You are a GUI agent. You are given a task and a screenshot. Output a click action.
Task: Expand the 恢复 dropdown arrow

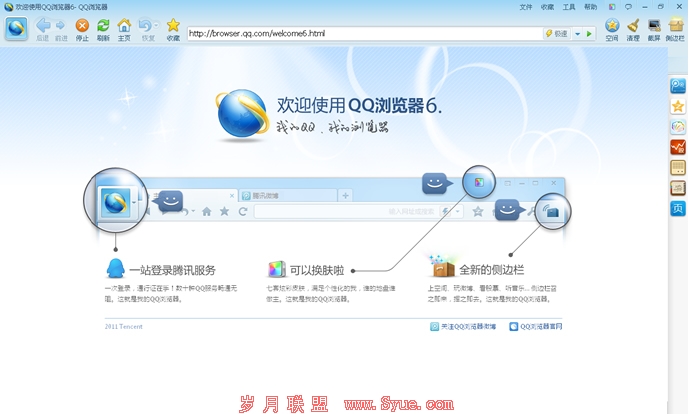pyautogui.click(x=156, y=25)
